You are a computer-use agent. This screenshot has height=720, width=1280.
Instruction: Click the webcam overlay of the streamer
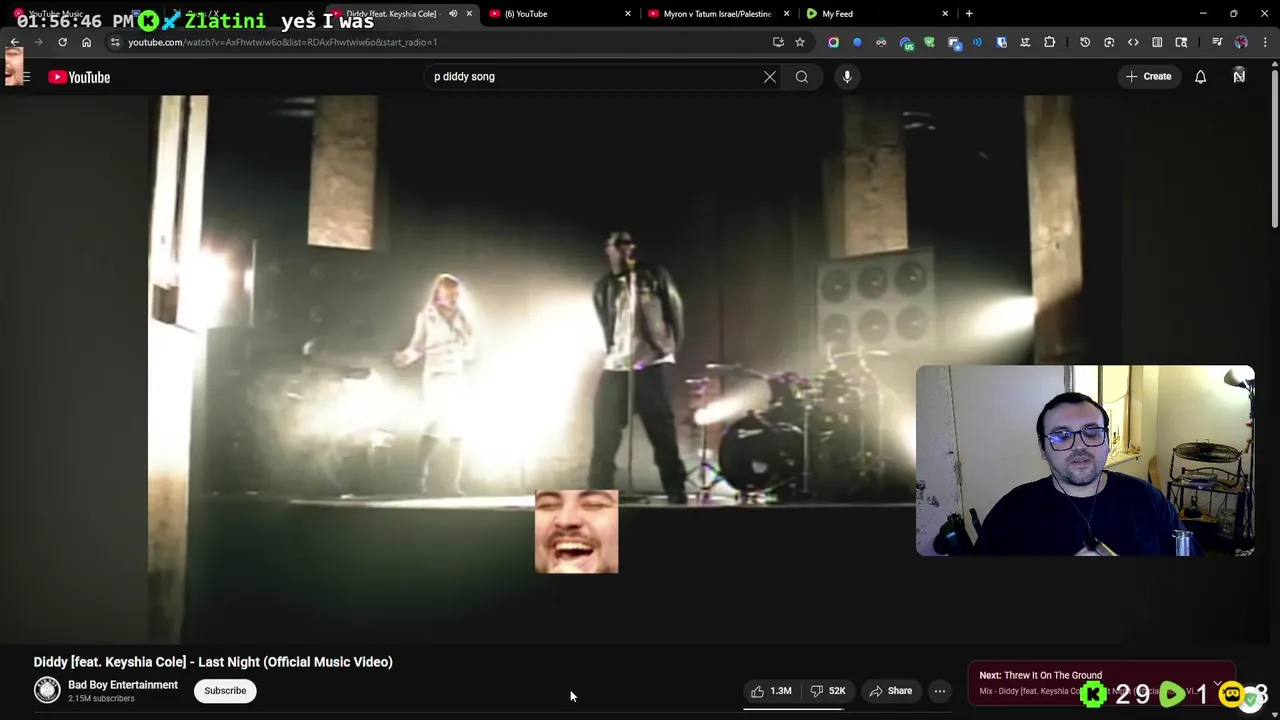(x=1085, y=460)
